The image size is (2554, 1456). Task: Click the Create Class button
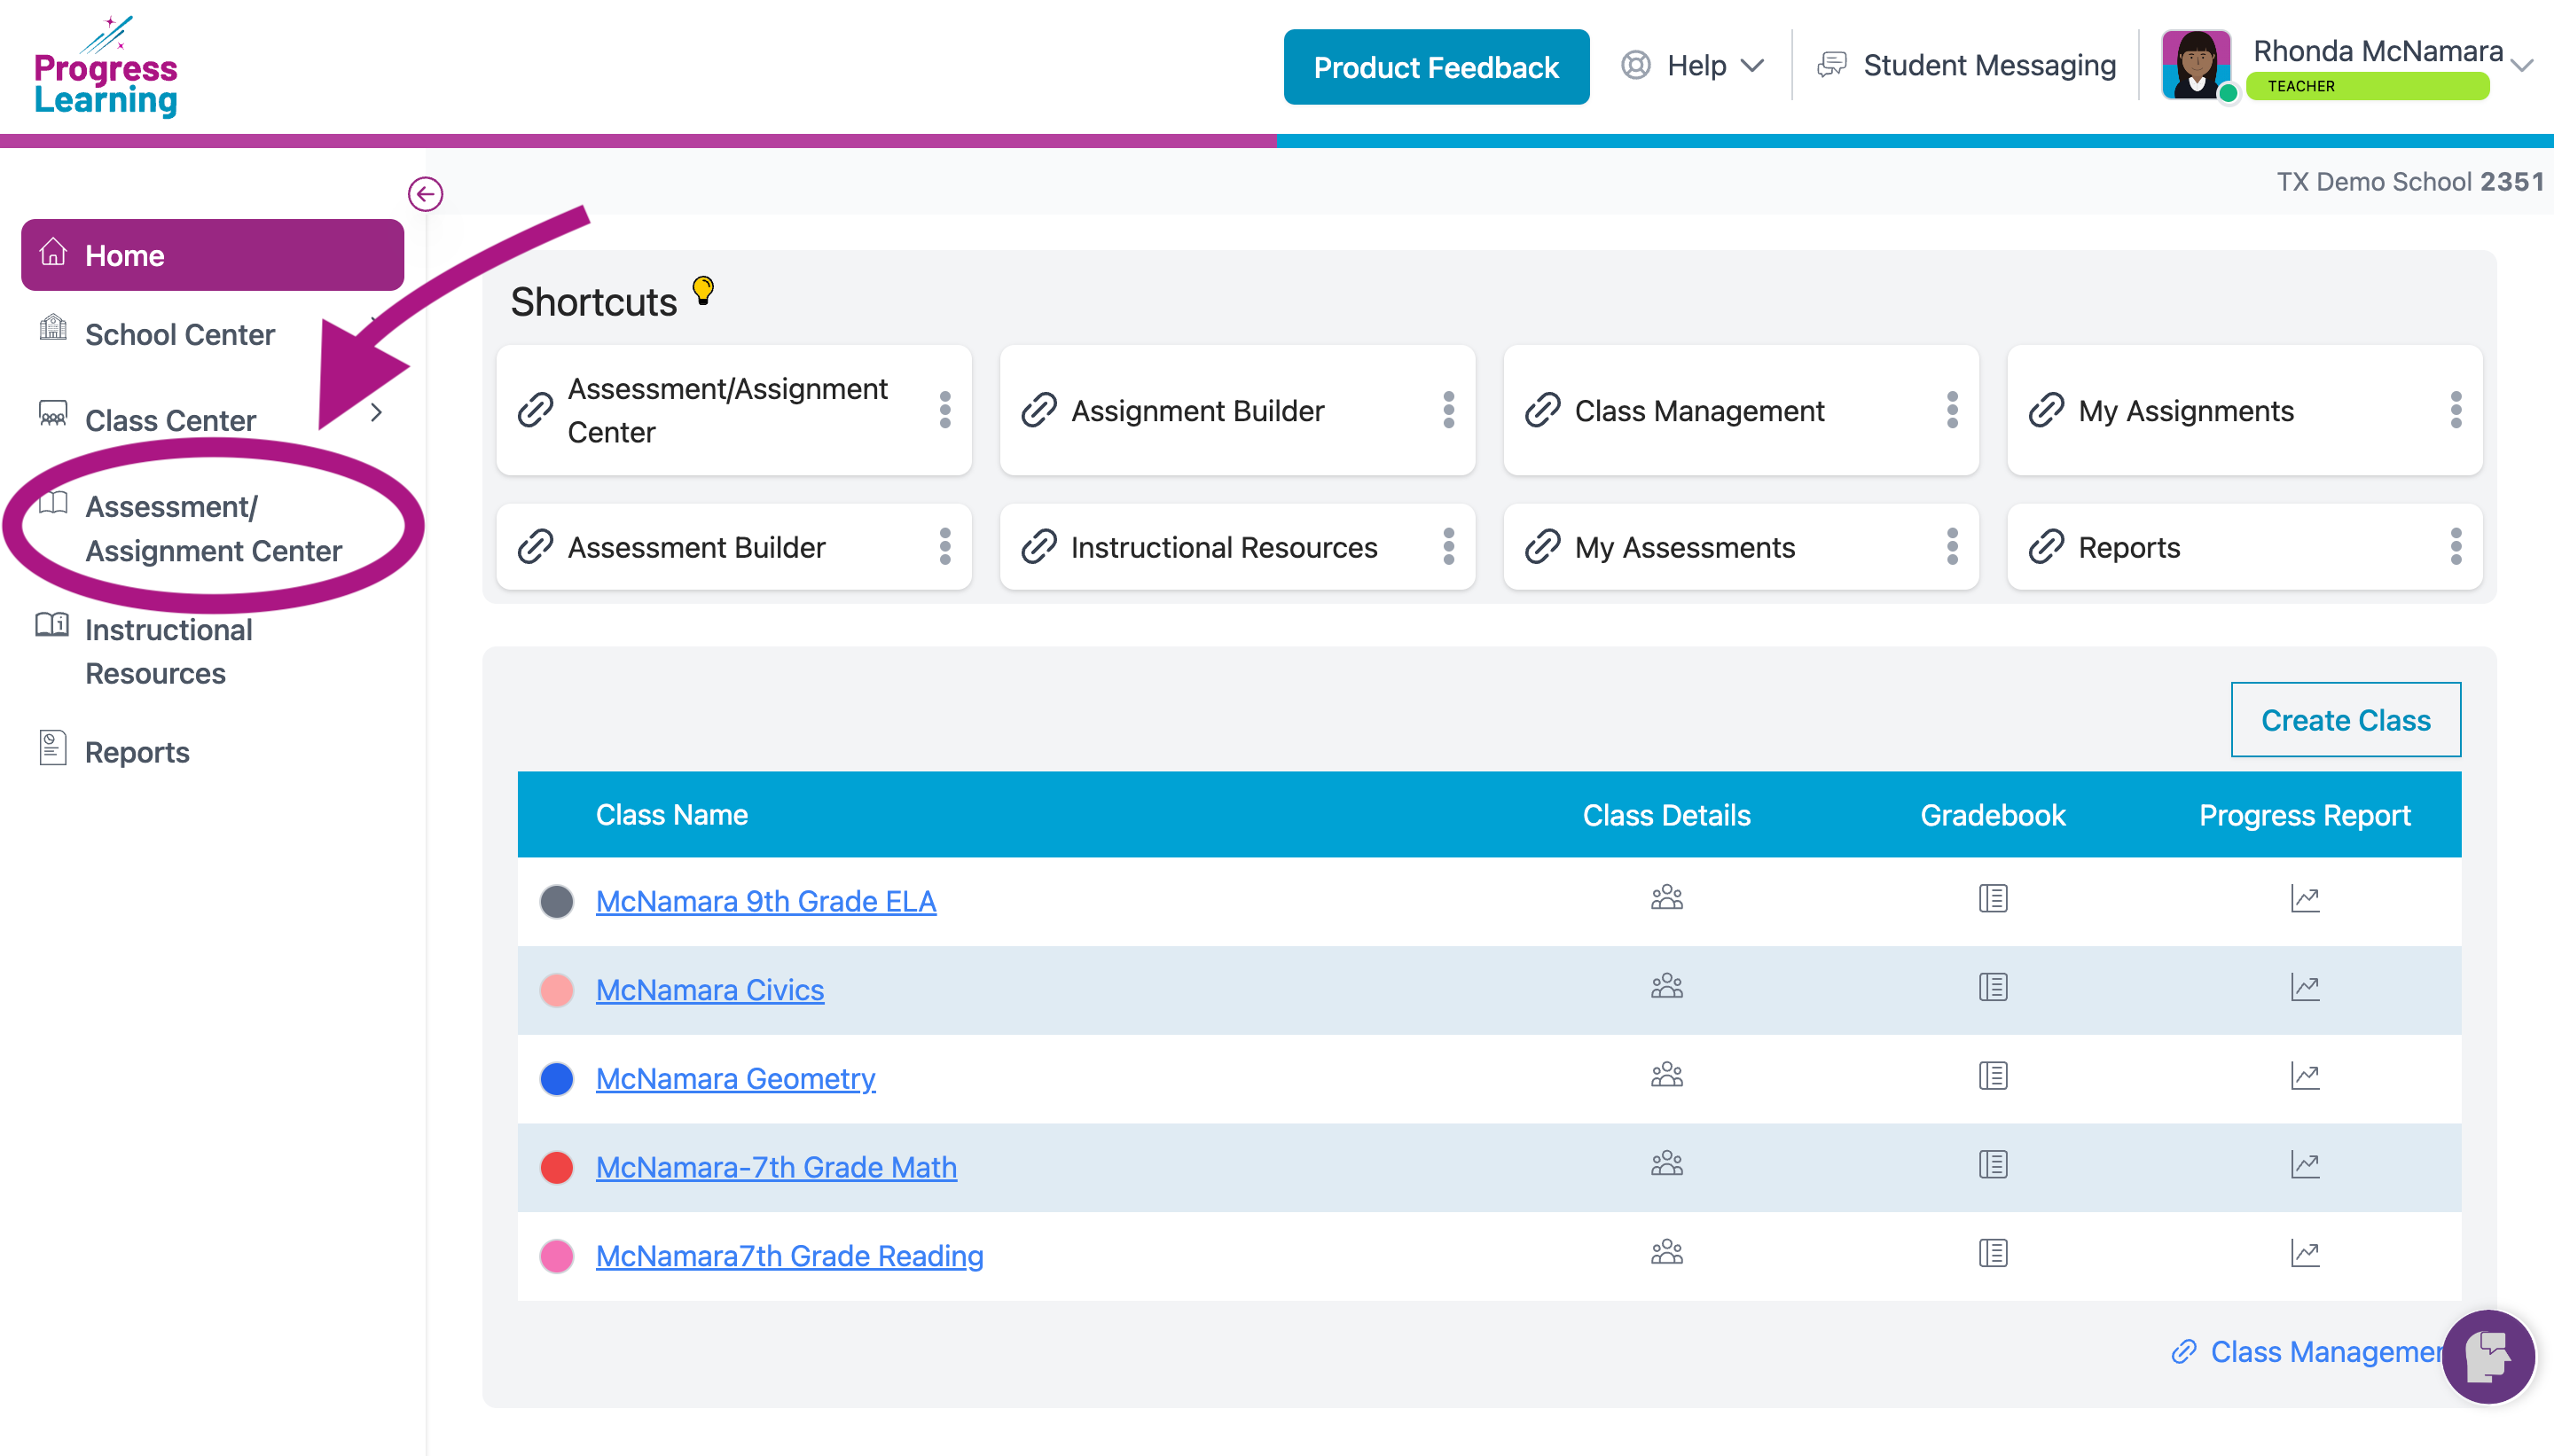2345,720
